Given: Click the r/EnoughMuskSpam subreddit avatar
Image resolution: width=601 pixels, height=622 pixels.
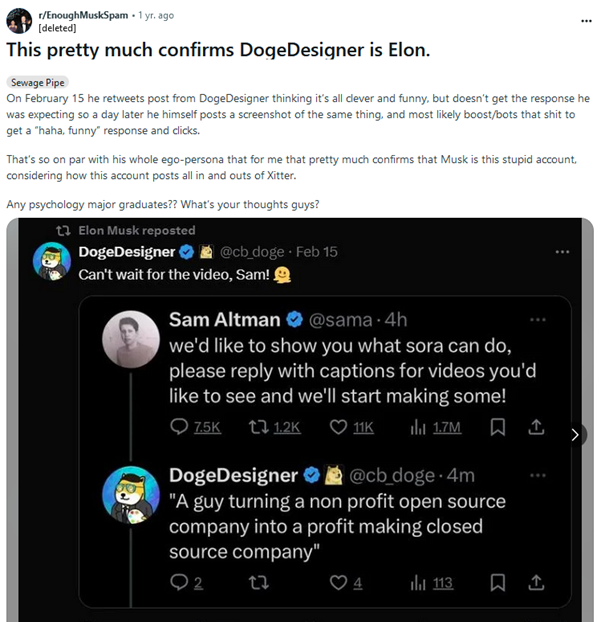Looking at the screenshot, I should 18,23.
